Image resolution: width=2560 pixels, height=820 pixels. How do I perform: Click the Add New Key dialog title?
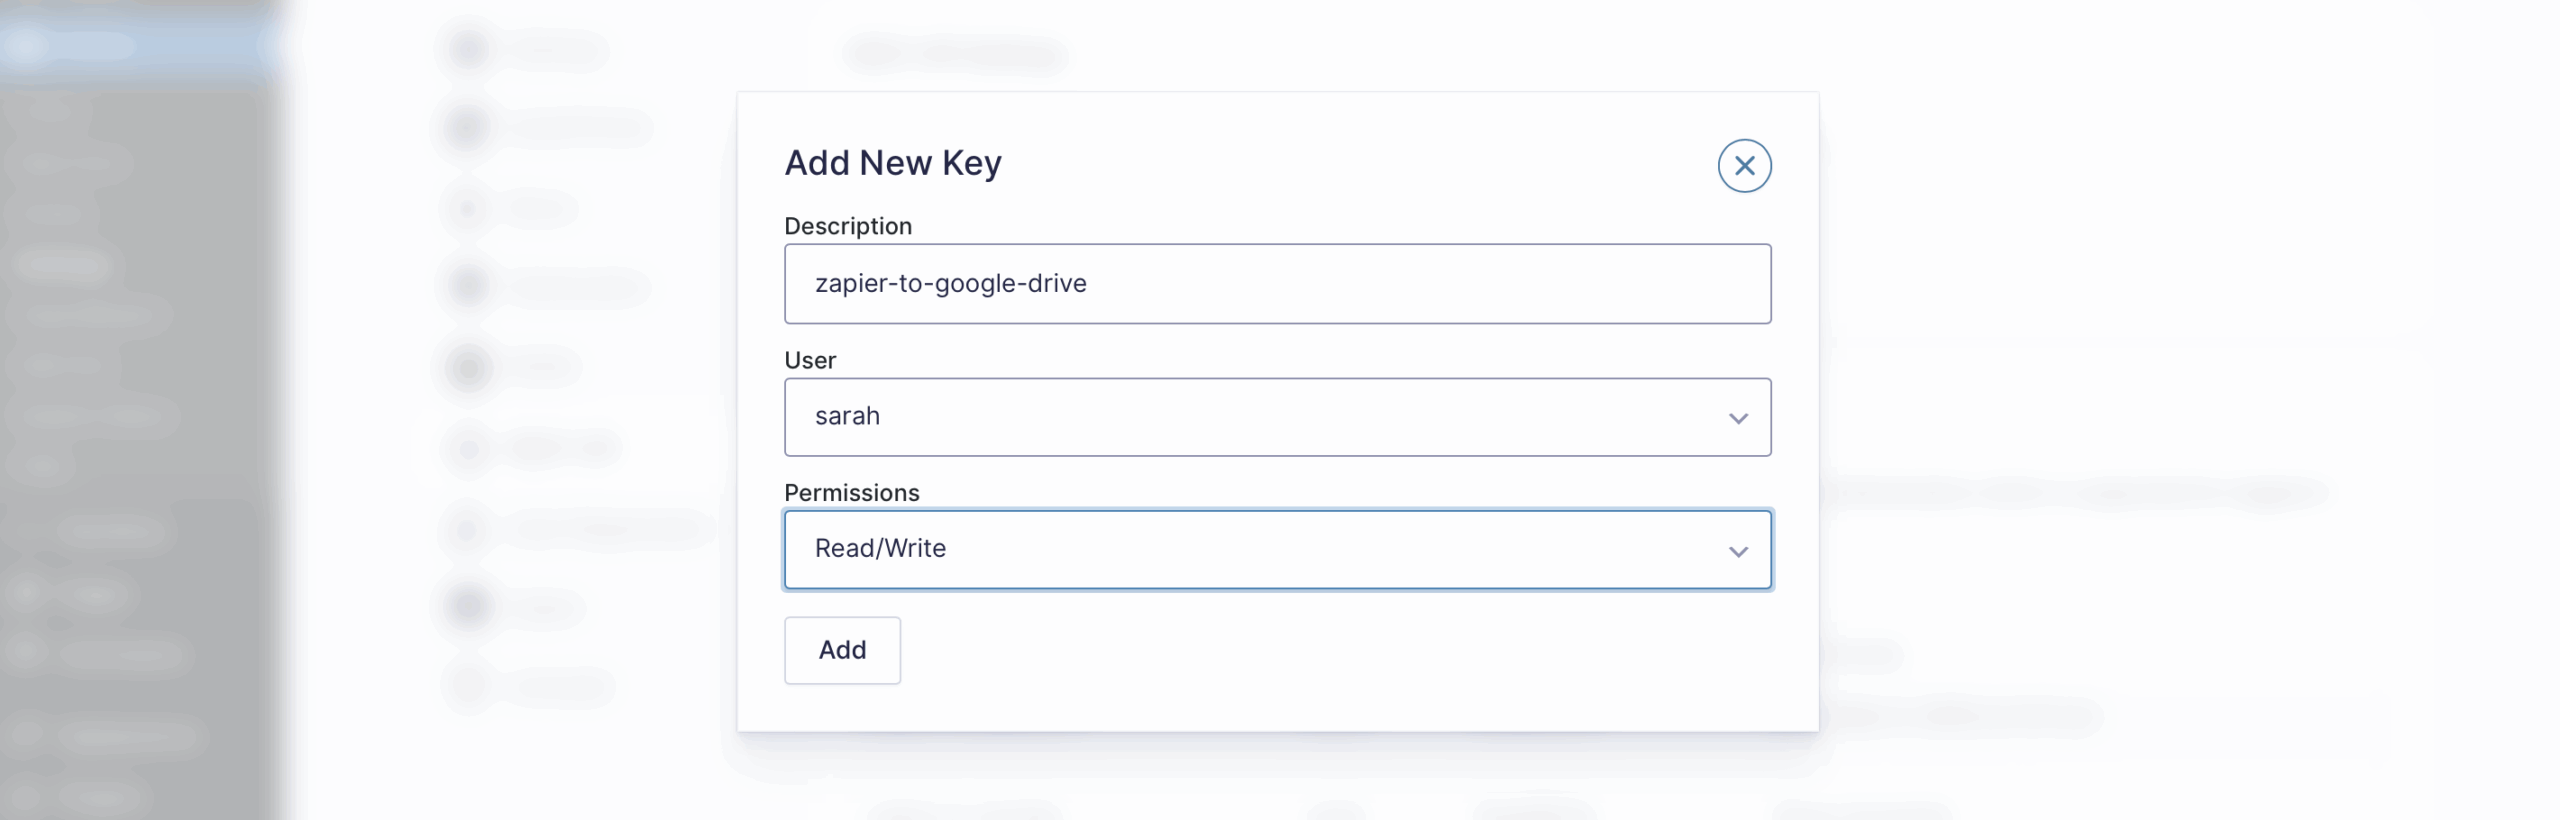(x=893, y=163)
